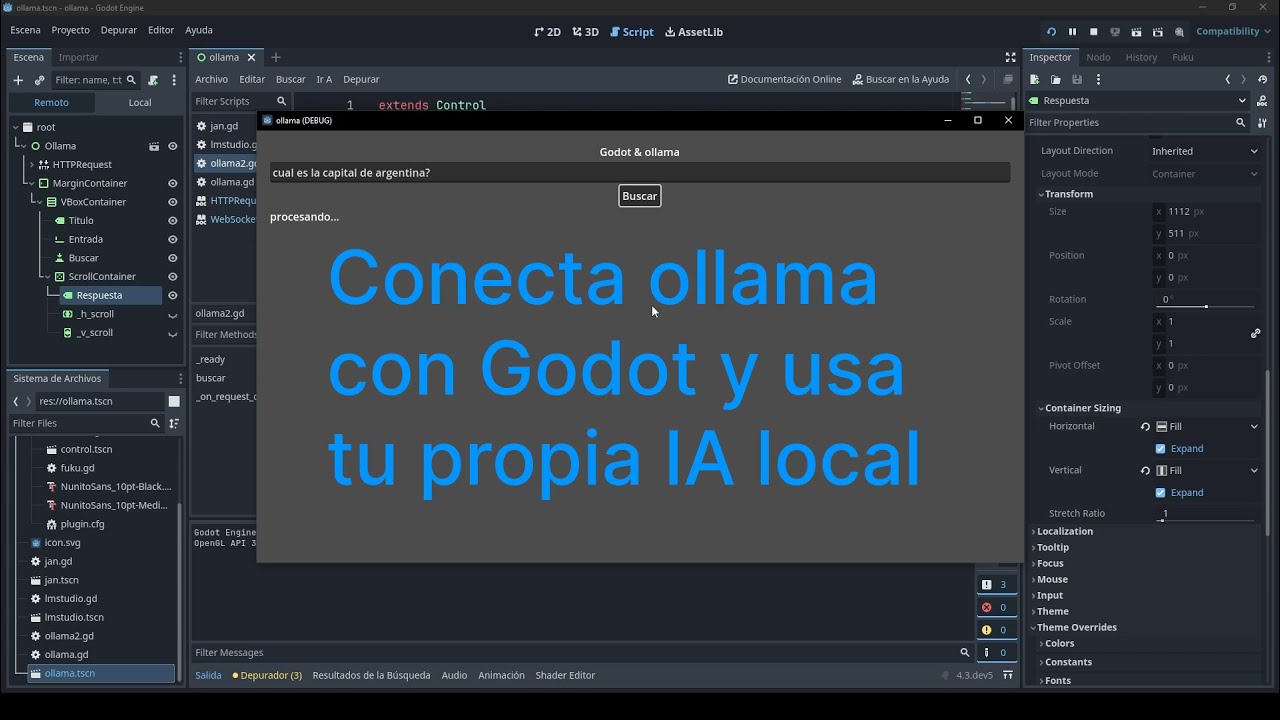The width and height of the screenshot is (1280, 720).
Task: Click the reload project icon in run toolbar
Action: [x=1051, y=32]
